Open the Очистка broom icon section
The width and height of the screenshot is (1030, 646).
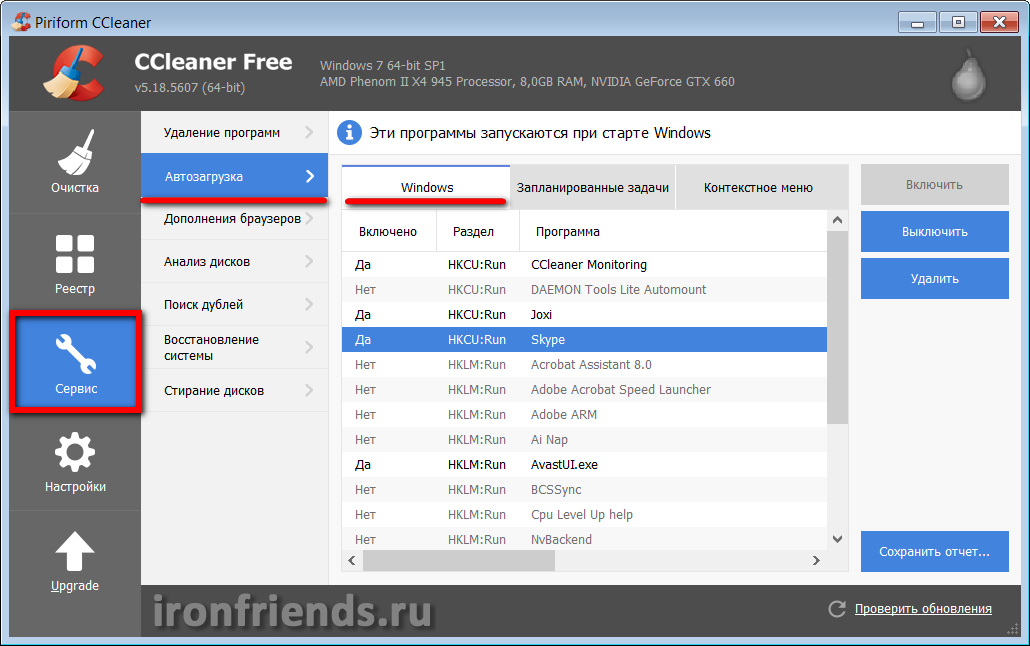[x=75, y=153]
